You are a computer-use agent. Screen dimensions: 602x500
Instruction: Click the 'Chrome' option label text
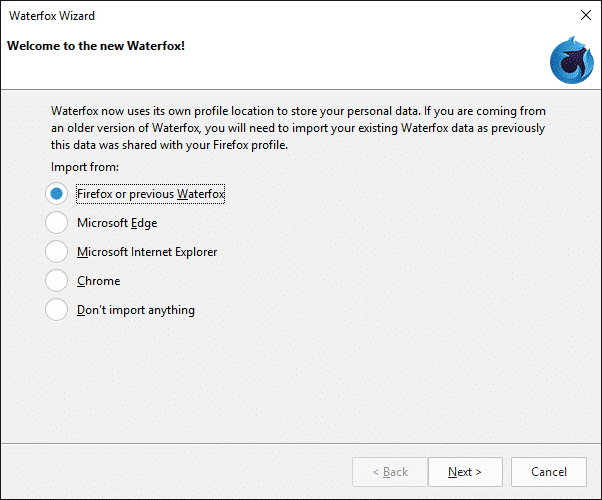pos(98,281)
